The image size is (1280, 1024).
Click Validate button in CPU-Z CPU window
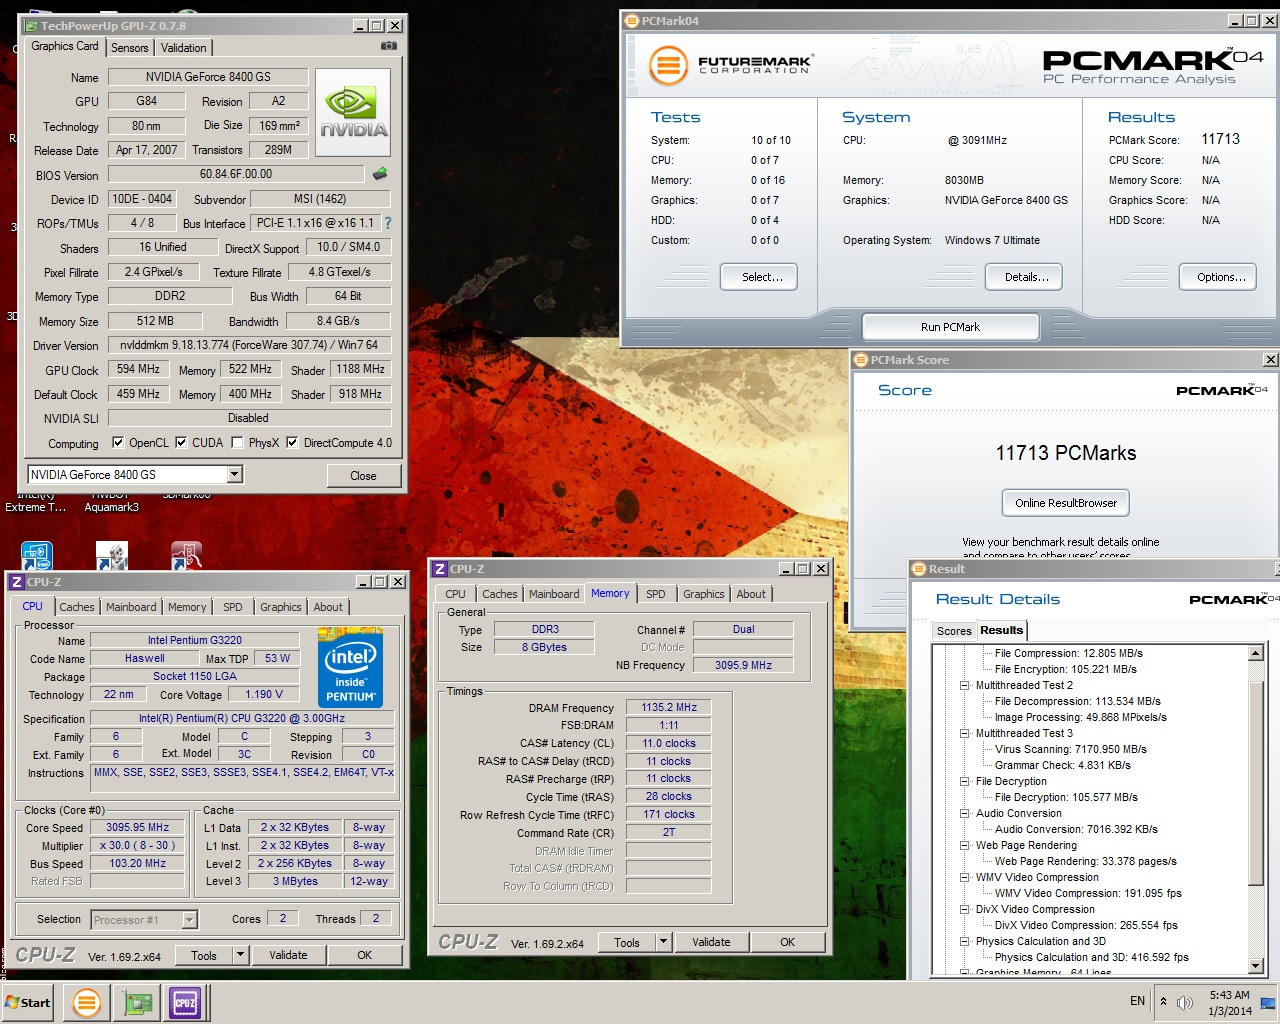(x=288, y=955)
